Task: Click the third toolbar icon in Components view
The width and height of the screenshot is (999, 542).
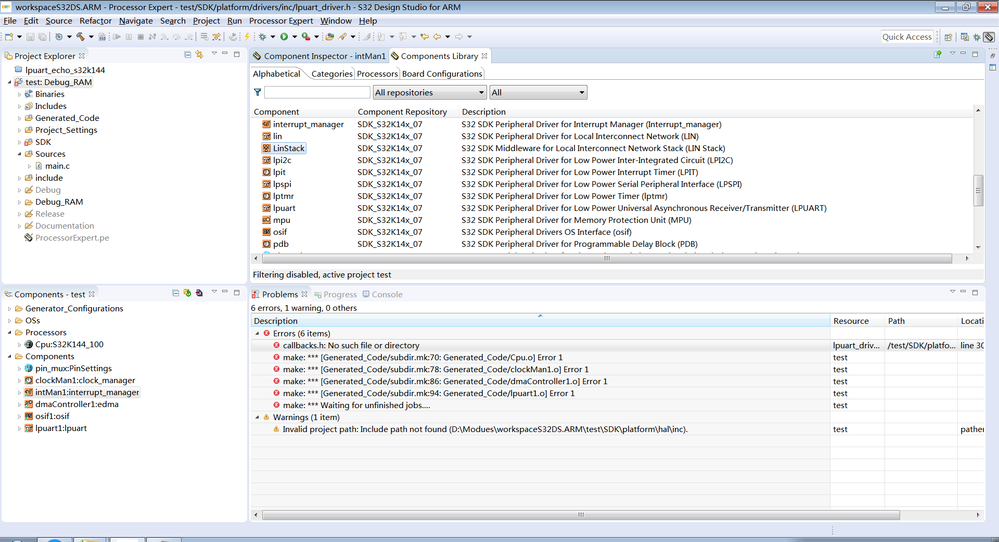Action: (x=199, y=293)
